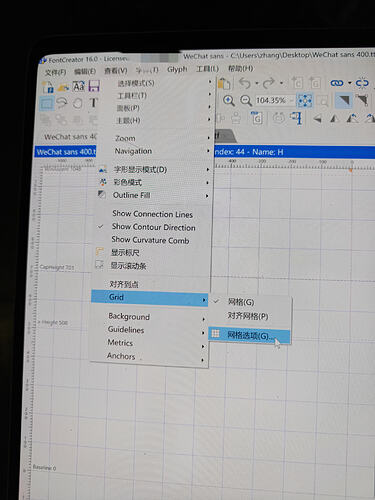375x500 pixels.
Task: Click the dark triangle fill icon next to zoom
Action: 343,100
